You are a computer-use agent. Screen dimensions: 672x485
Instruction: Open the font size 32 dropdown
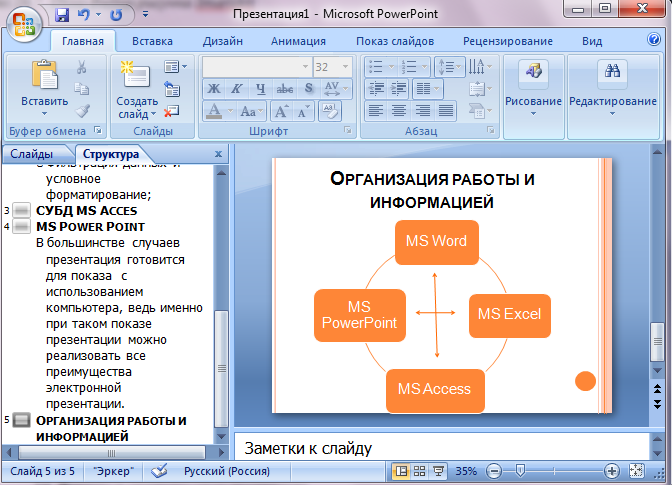pyautogui.click(x=345, y=67)
